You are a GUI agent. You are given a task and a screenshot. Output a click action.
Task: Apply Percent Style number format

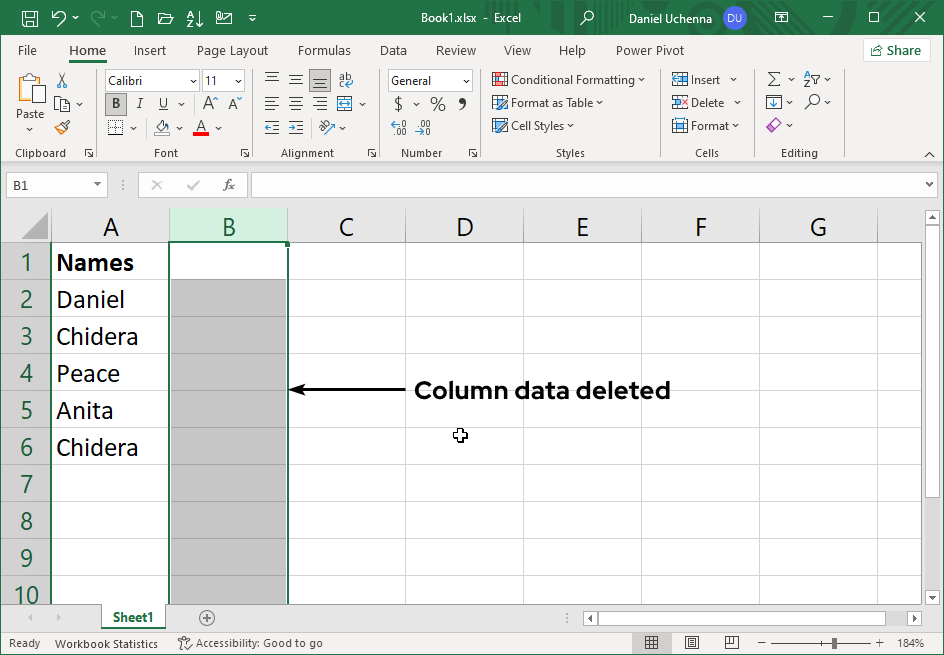[438, 104]
